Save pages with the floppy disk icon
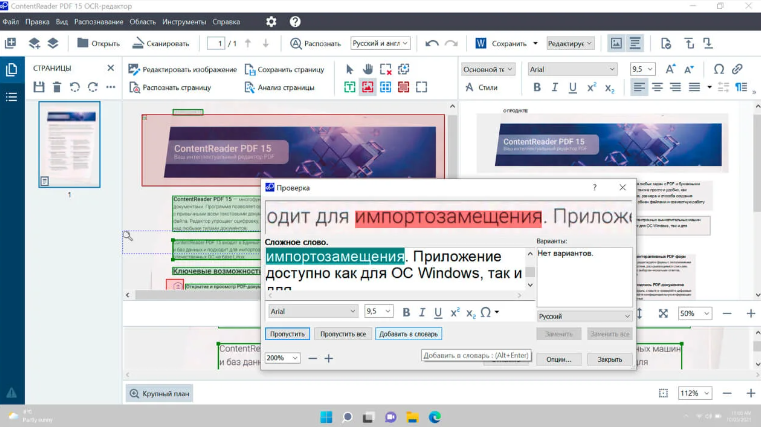The height and width of the screenshot is (427, 761). [x=39, y=87]
